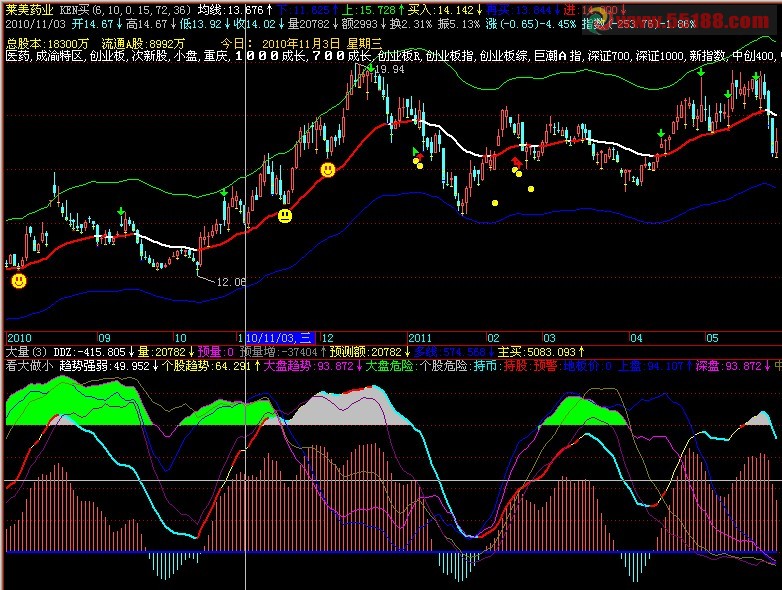
Task: Click the green down arrow near month 04
Action: tap(660, 133)
